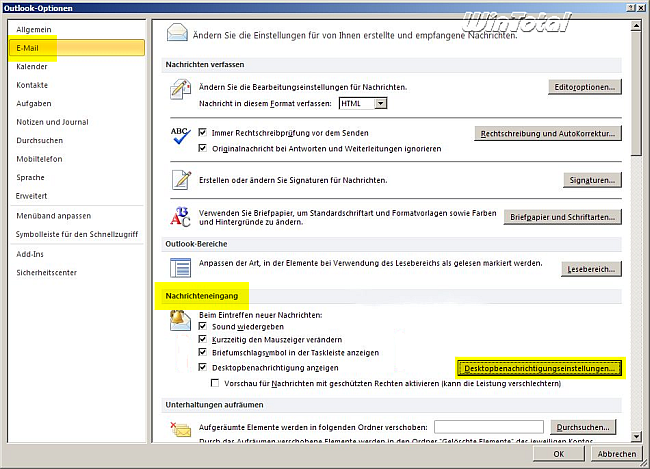Open Menüband anpassen category

point(77,216)
